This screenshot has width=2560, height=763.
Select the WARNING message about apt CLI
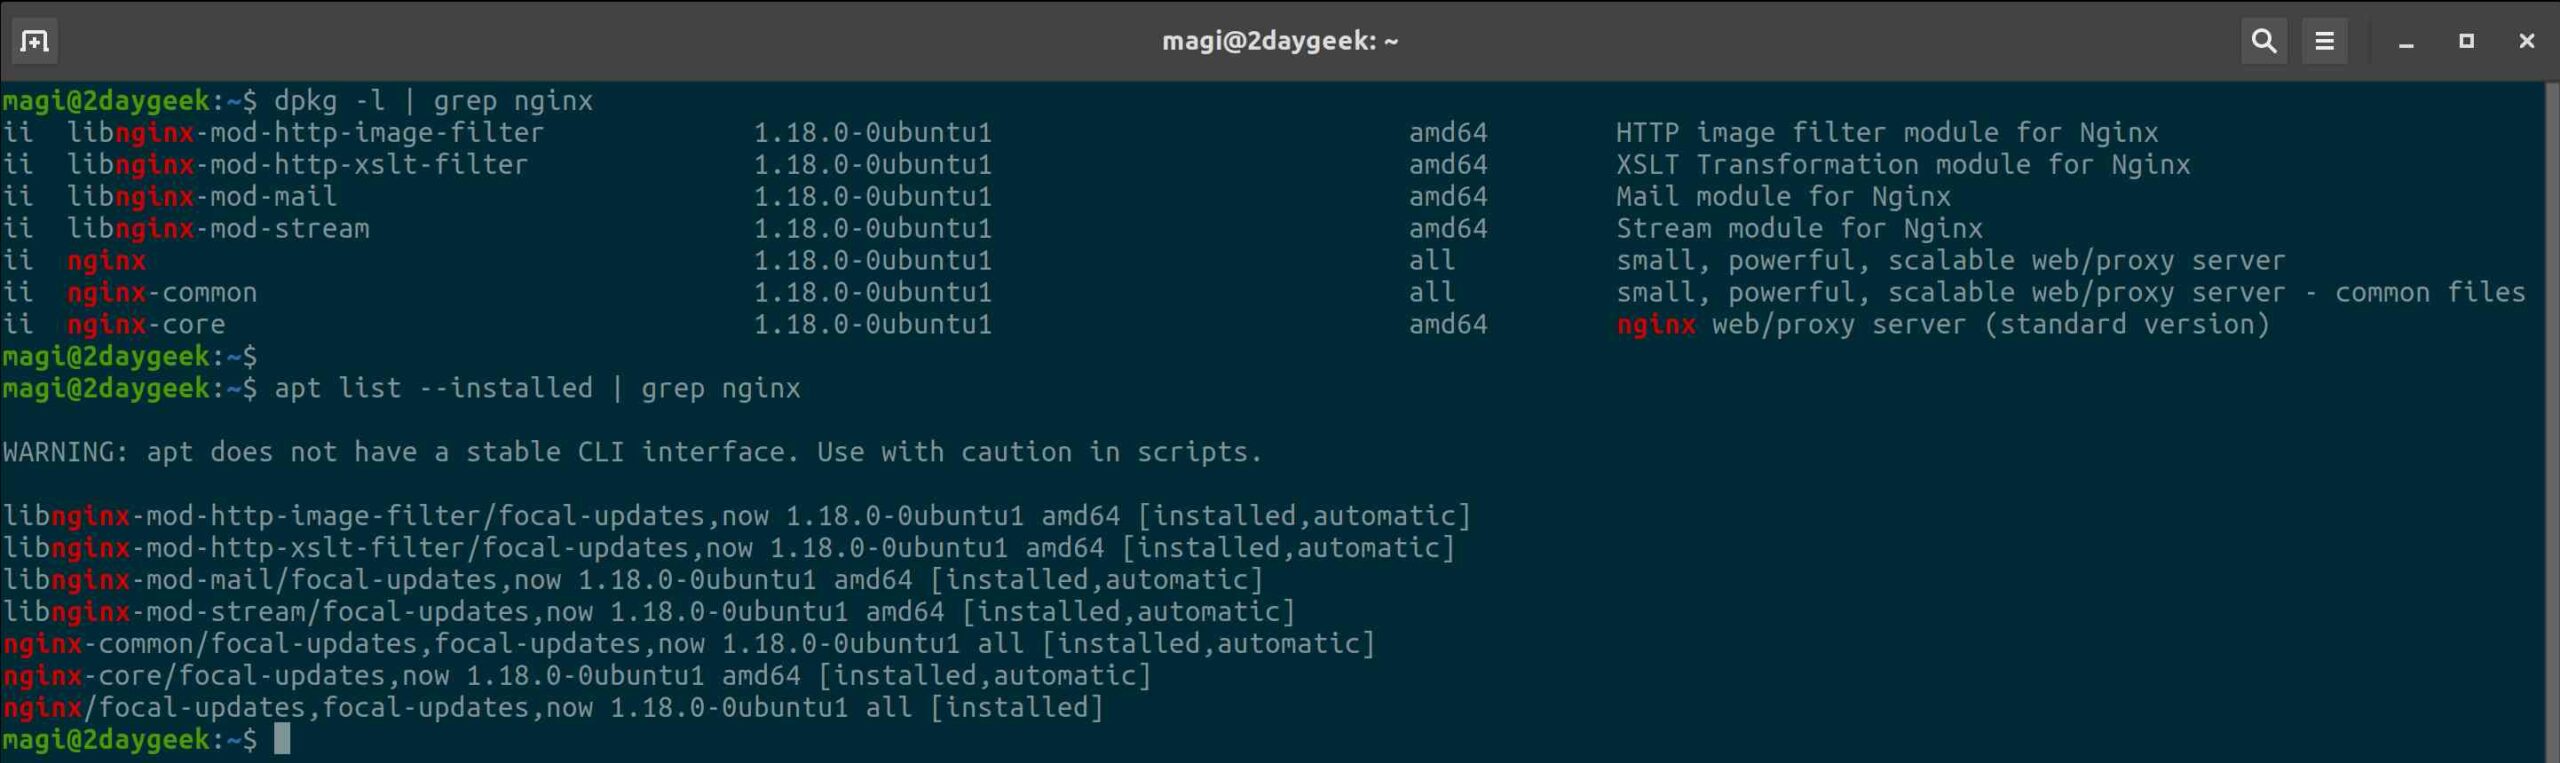(630, 451)
